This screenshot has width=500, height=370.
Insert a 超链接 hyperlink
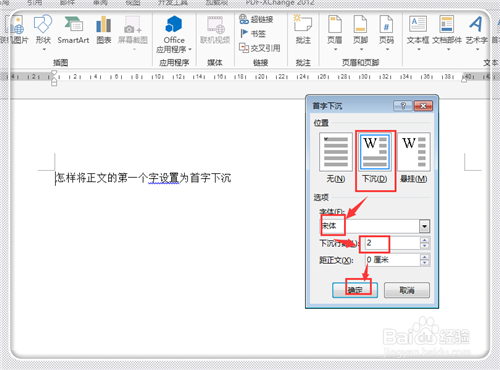tap(256, 19)
